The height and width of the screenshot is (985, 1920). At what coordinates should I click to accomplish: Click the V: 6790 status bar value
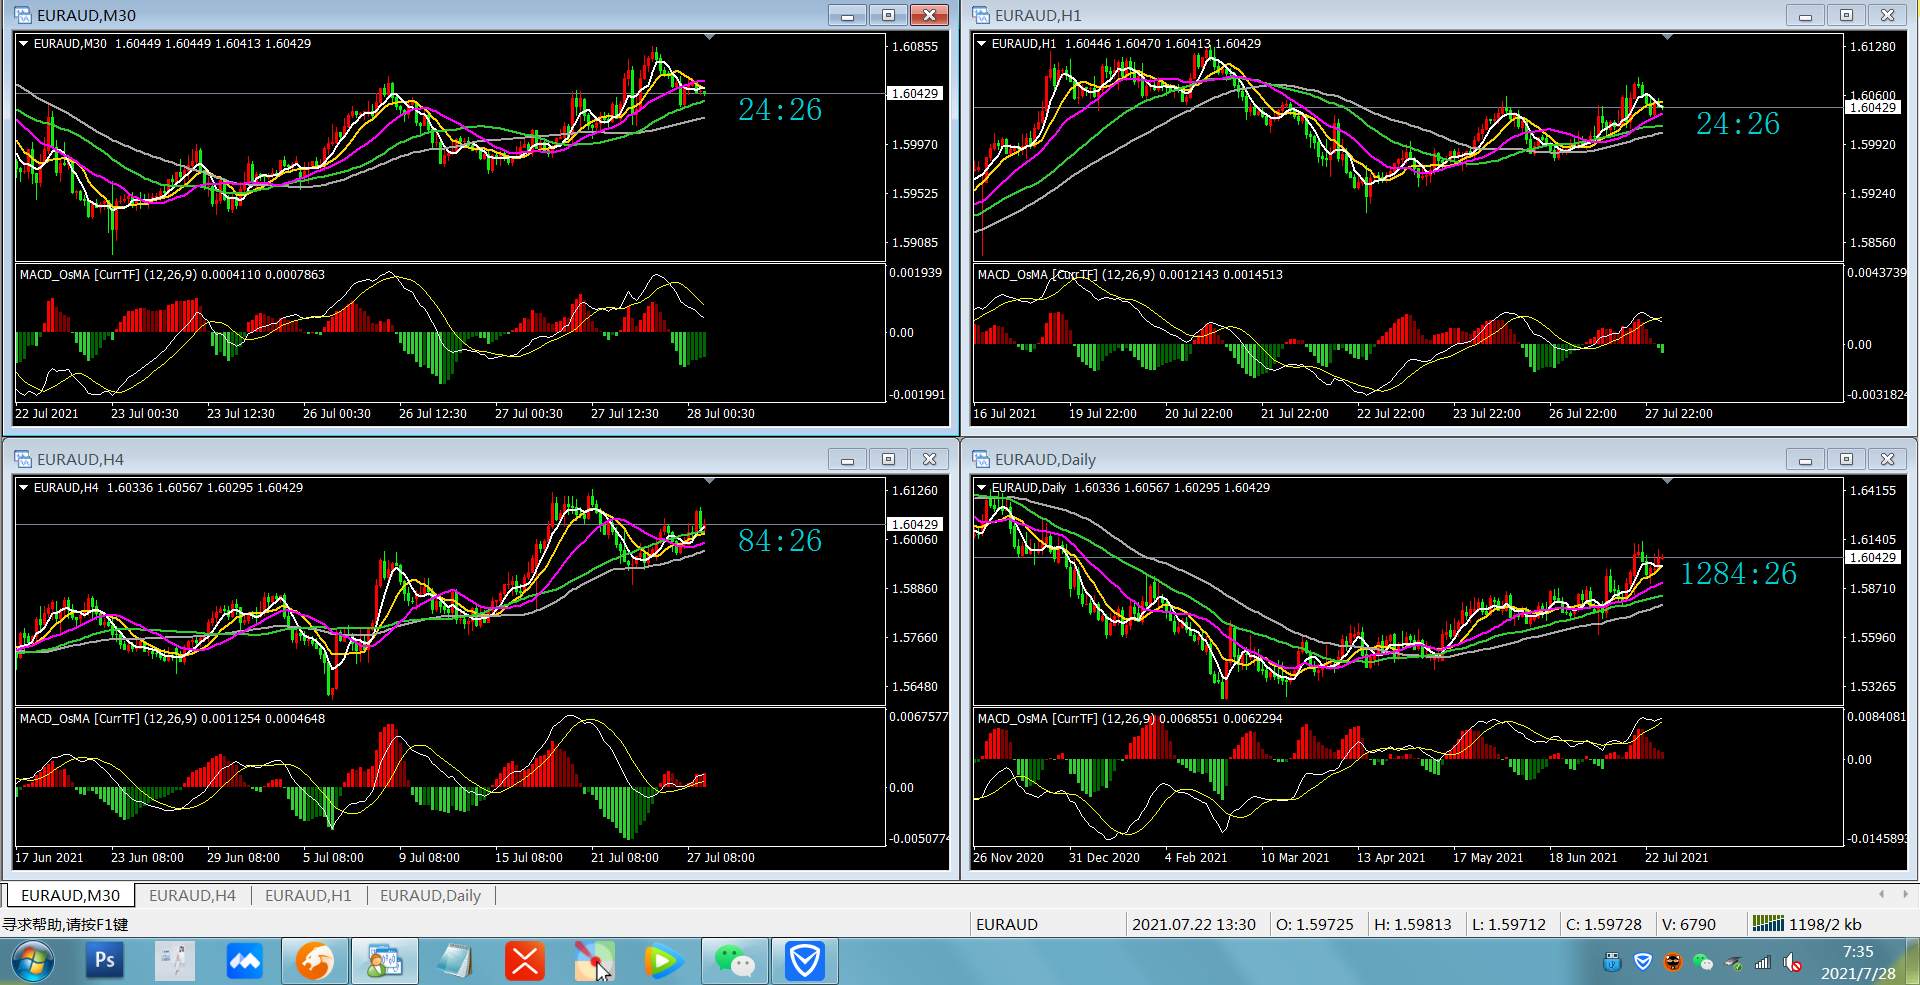coord(1688,924)
